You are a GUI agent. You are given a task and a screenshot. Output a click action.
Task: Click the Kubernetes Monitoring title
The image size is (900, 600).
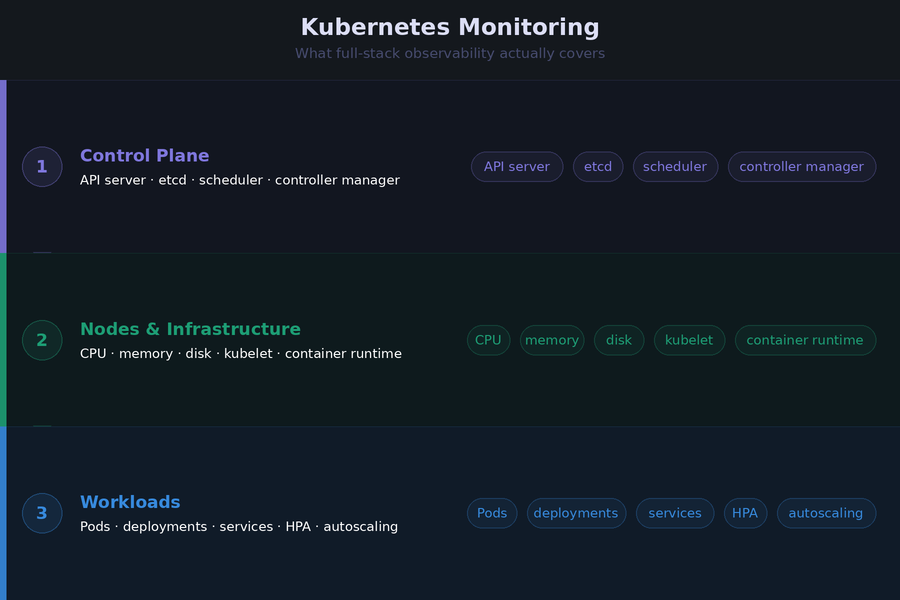pos(450,27)
